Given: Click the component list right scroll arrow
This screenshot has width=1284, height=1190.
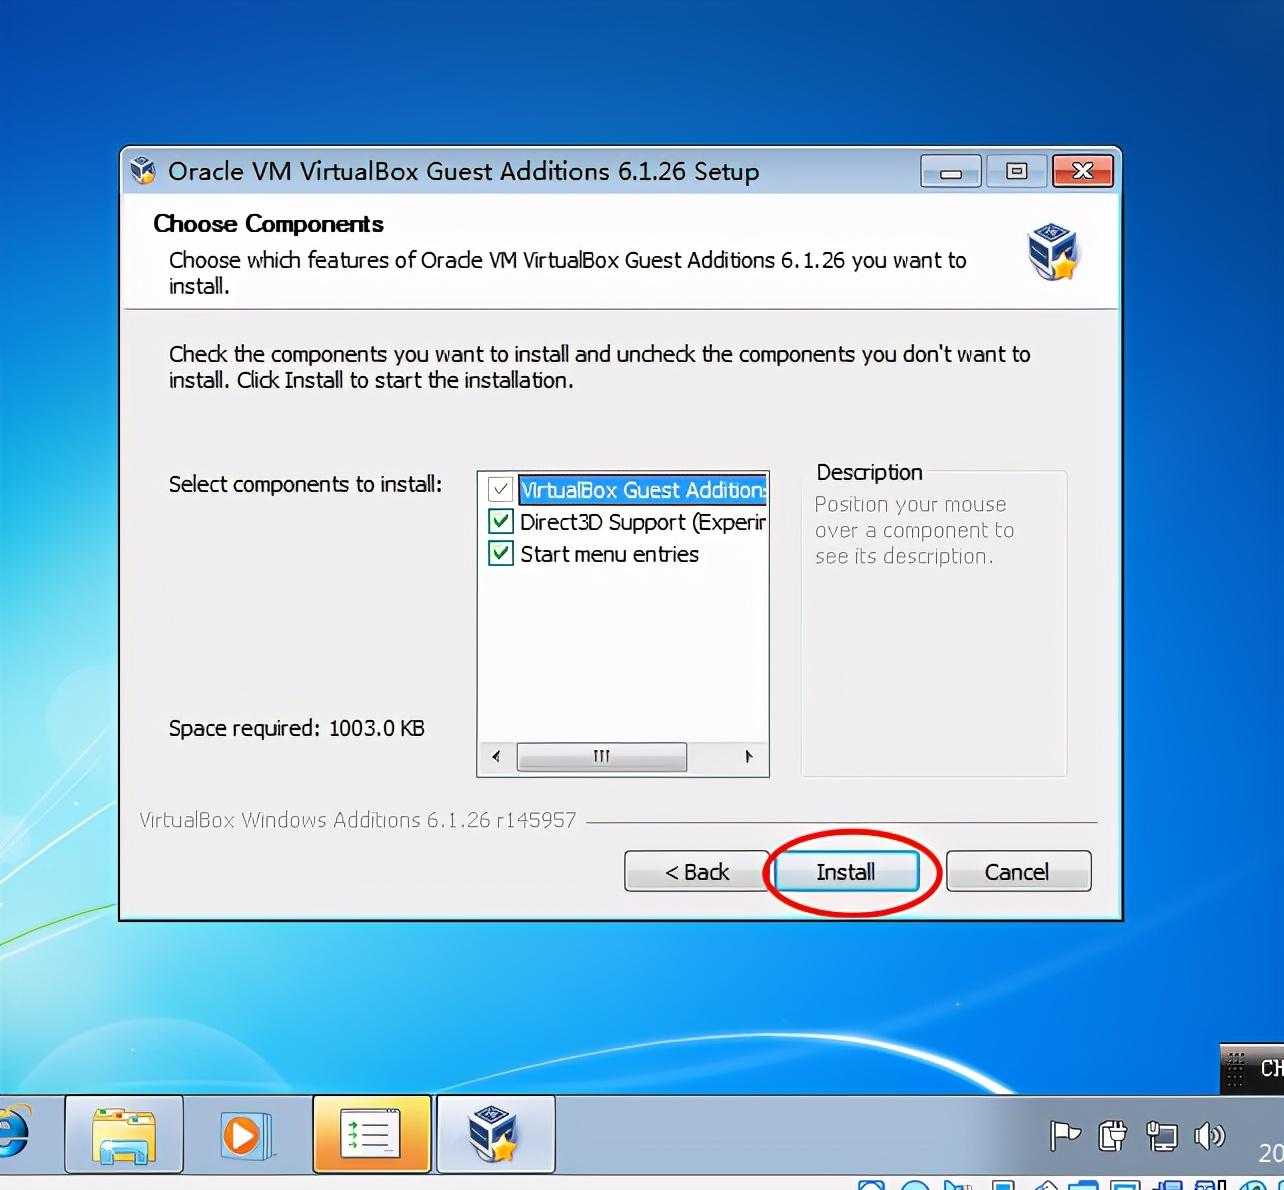Looking at the screenshot, I should pos(748,757).
